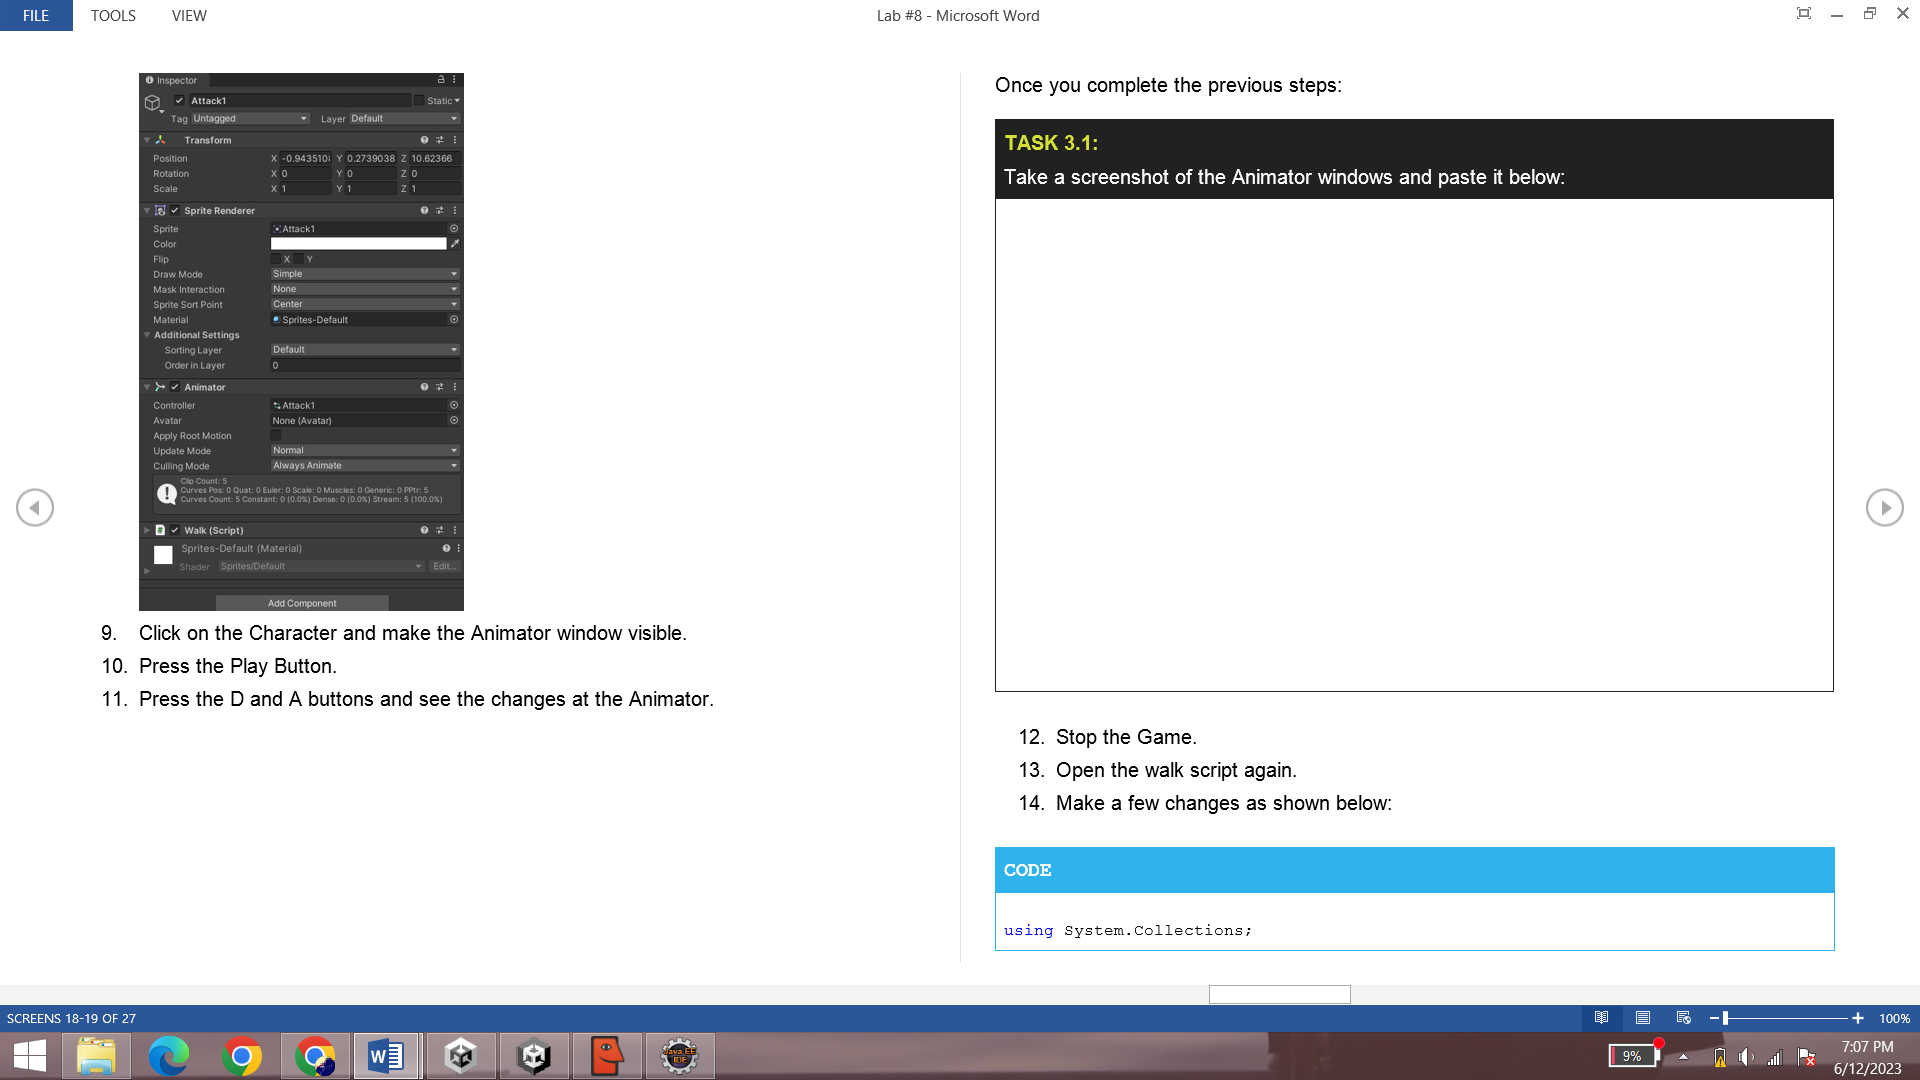Open the Sprite object picker for Attack1
Screen dimensions: 1920x1080
[453, 229]
